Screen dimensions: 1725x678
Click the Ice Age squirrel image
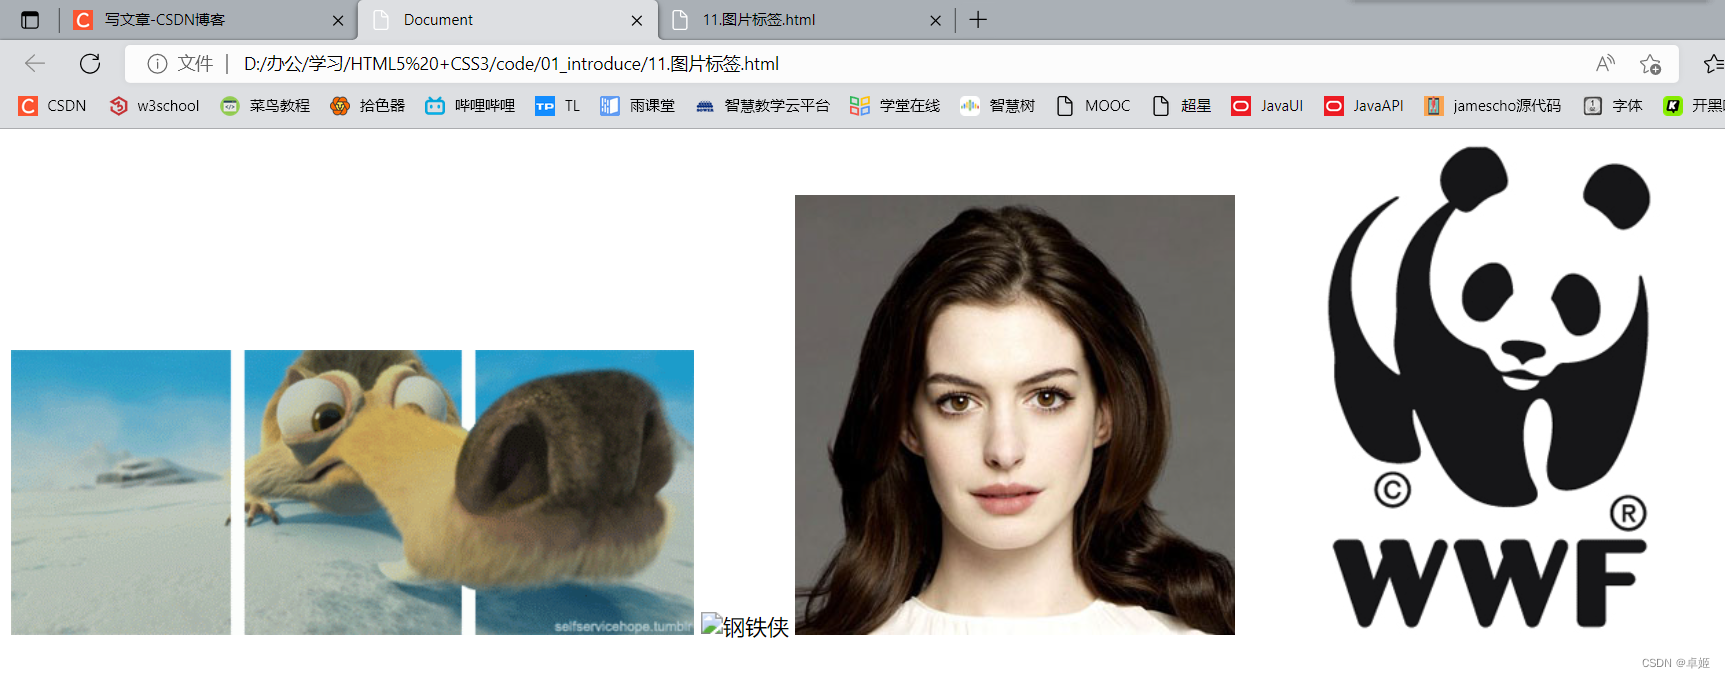click(352, 492)
